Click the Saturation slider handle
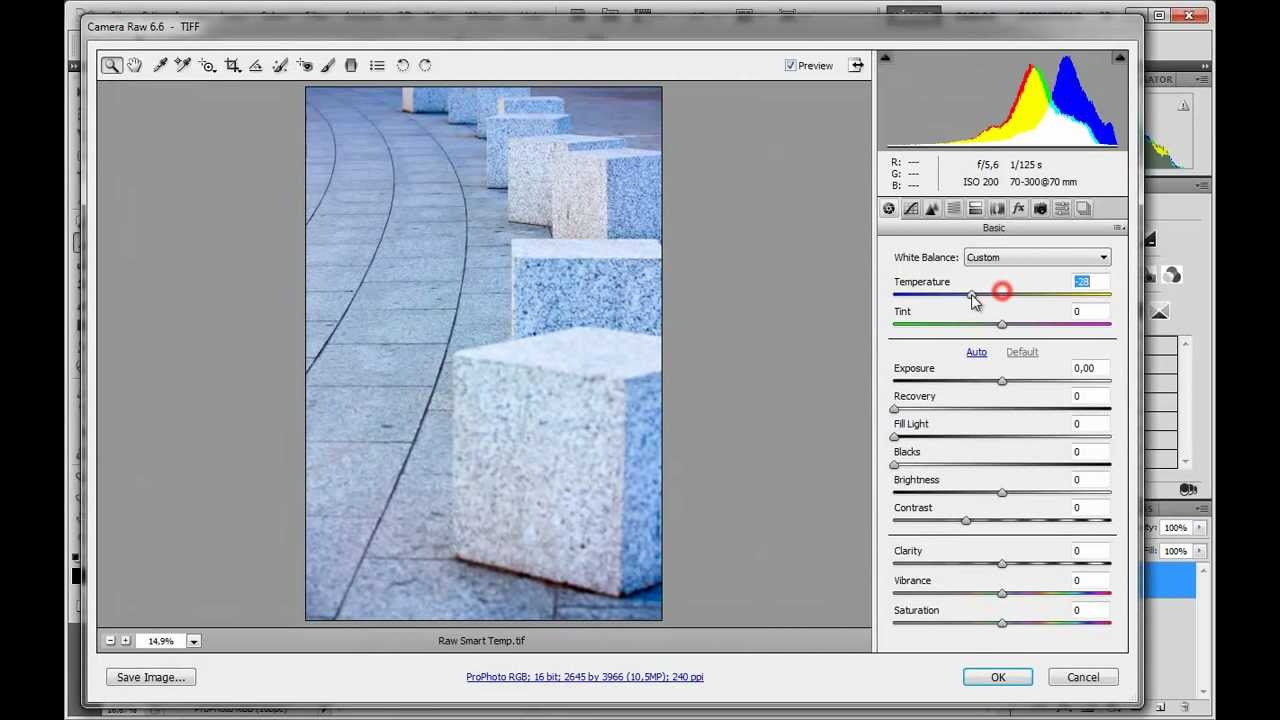The image size is (1280, 720). pos(1002,625)
